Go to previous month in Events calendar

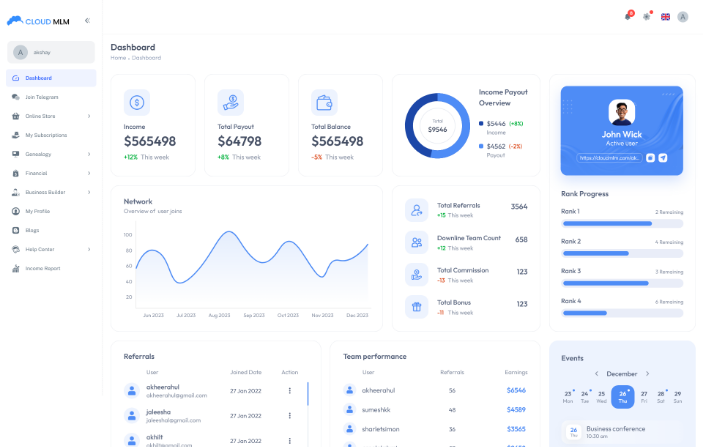tap(596, 373)
